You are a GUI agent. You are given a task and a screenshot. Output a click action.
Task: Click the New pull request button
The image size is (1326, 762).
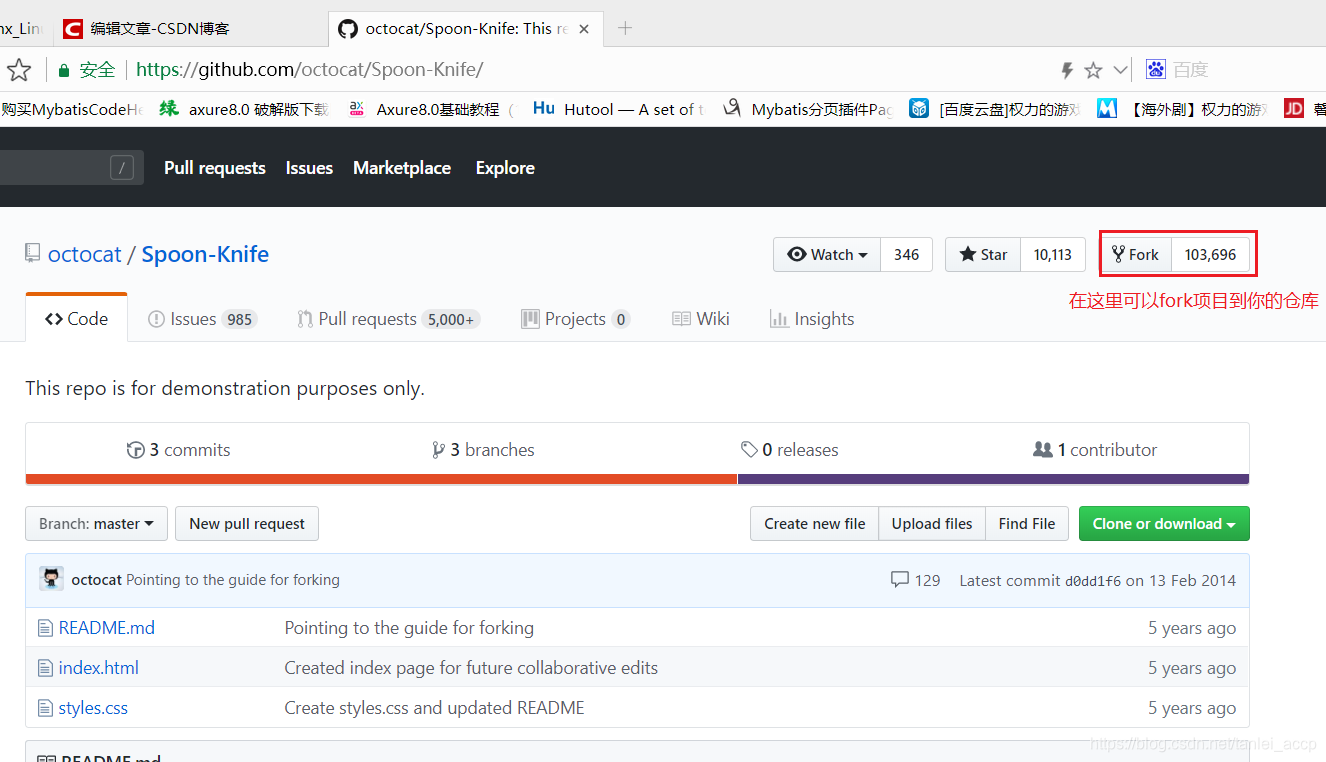click(x=247, y=524)
